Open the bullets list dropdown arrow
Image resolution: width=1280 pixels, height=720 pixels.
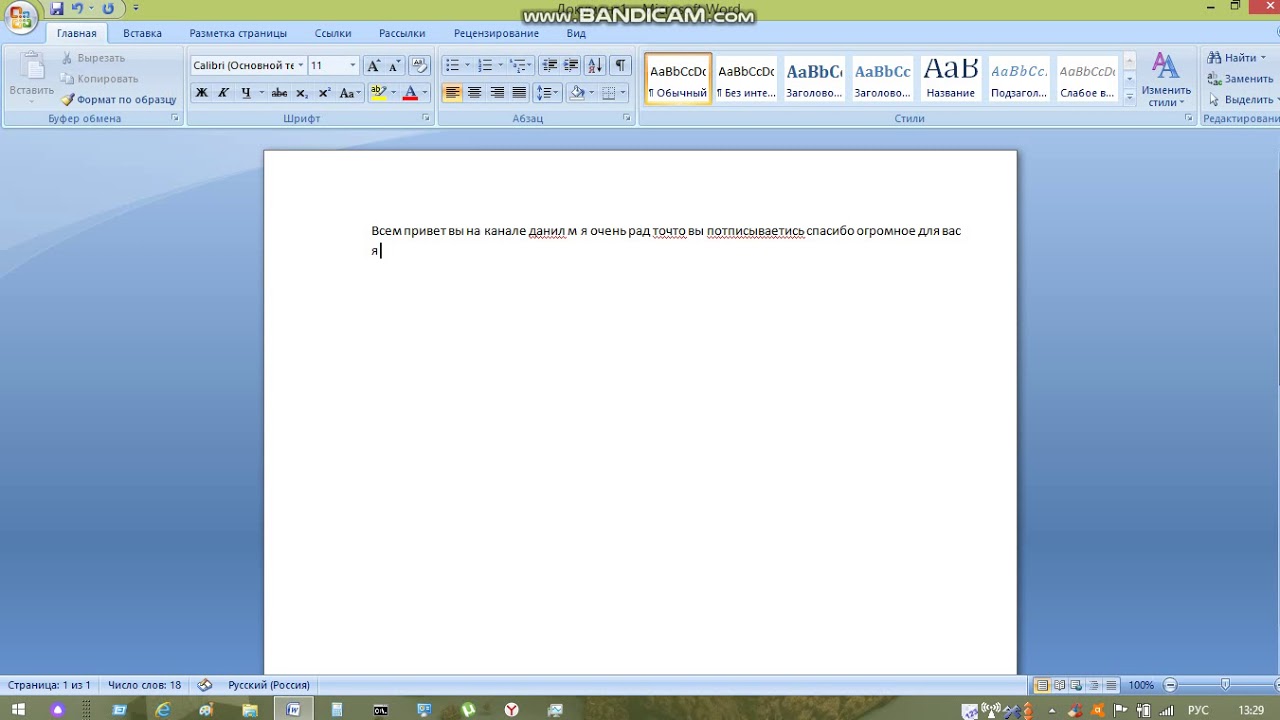pos(467,66)
